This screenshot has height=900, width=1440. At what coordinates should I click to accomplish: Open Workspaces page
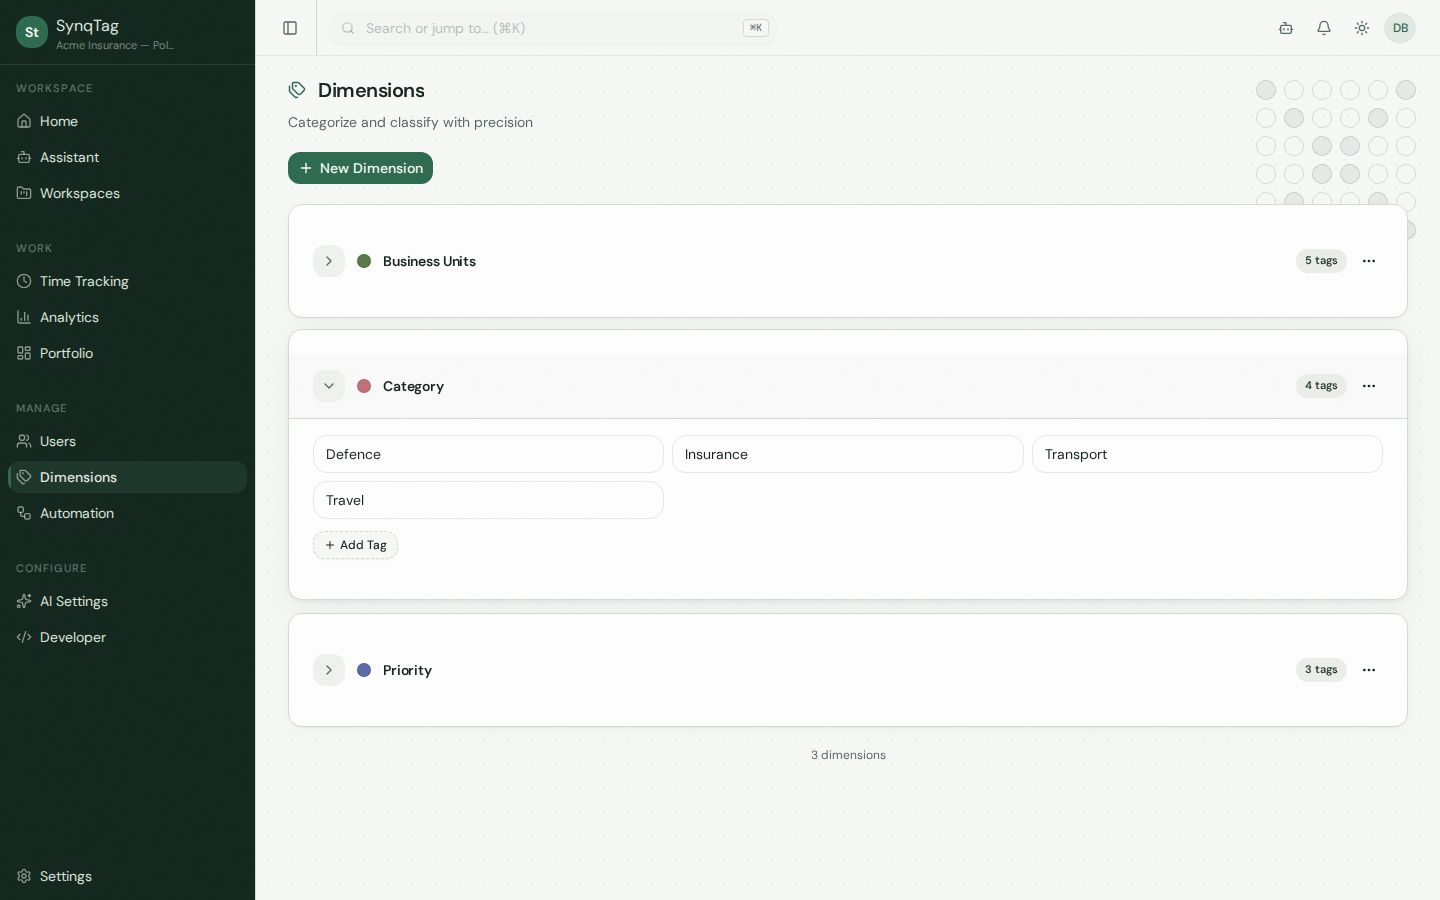point(127,193)
